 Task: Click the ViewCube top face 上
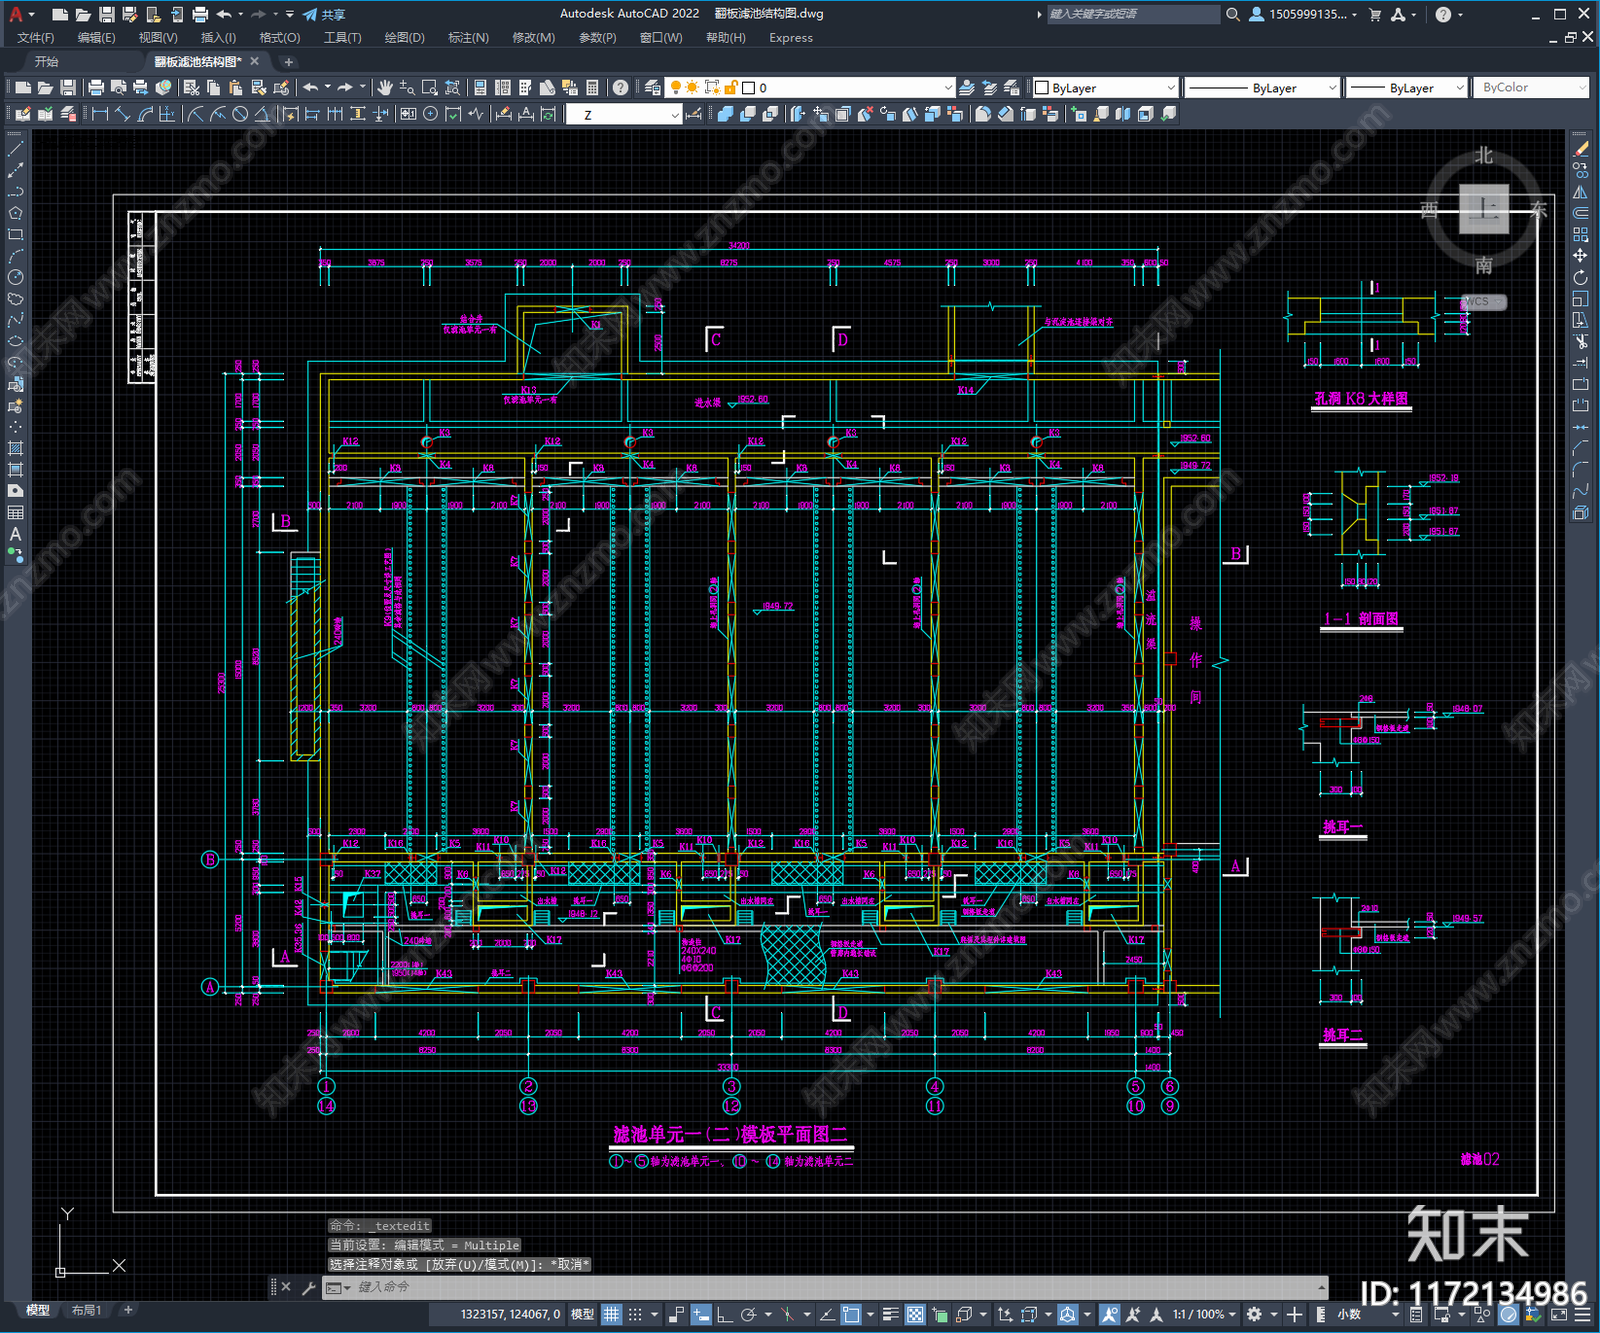(1484, 209)
